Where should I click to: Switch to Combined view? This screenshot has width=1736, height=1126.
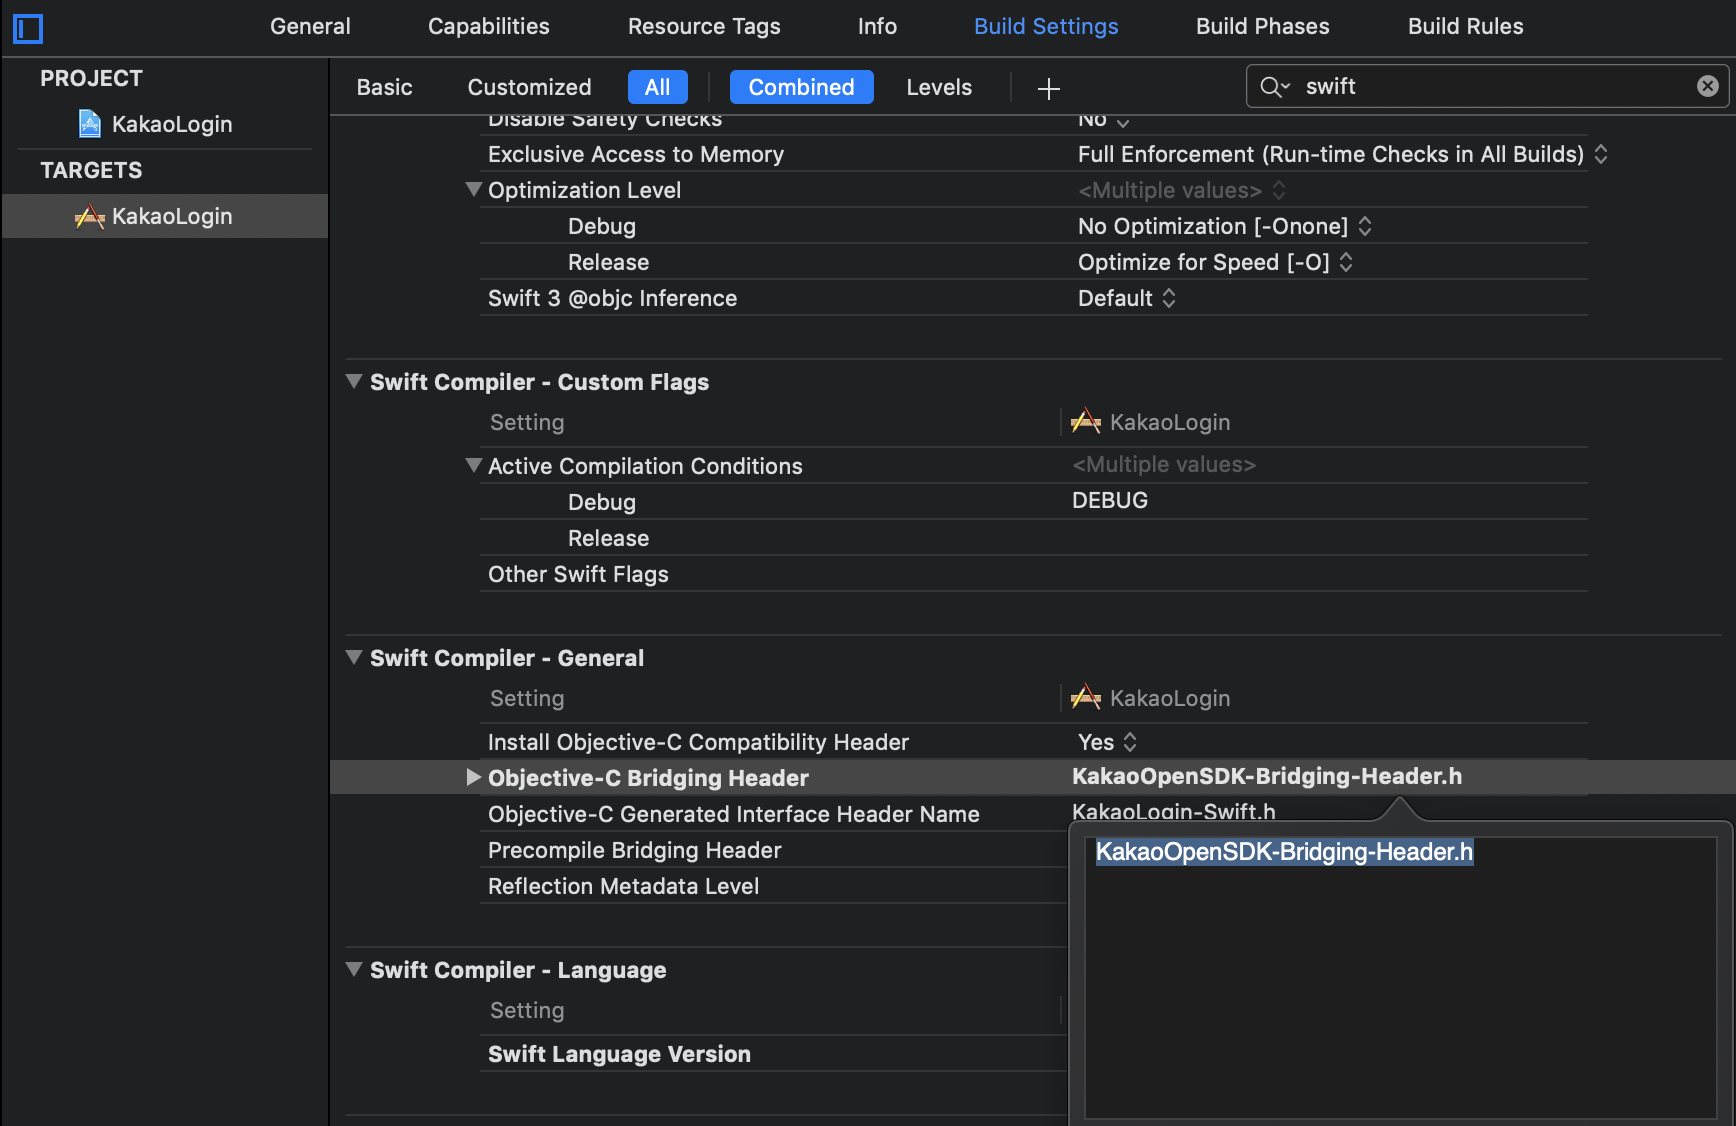[802, 87]
